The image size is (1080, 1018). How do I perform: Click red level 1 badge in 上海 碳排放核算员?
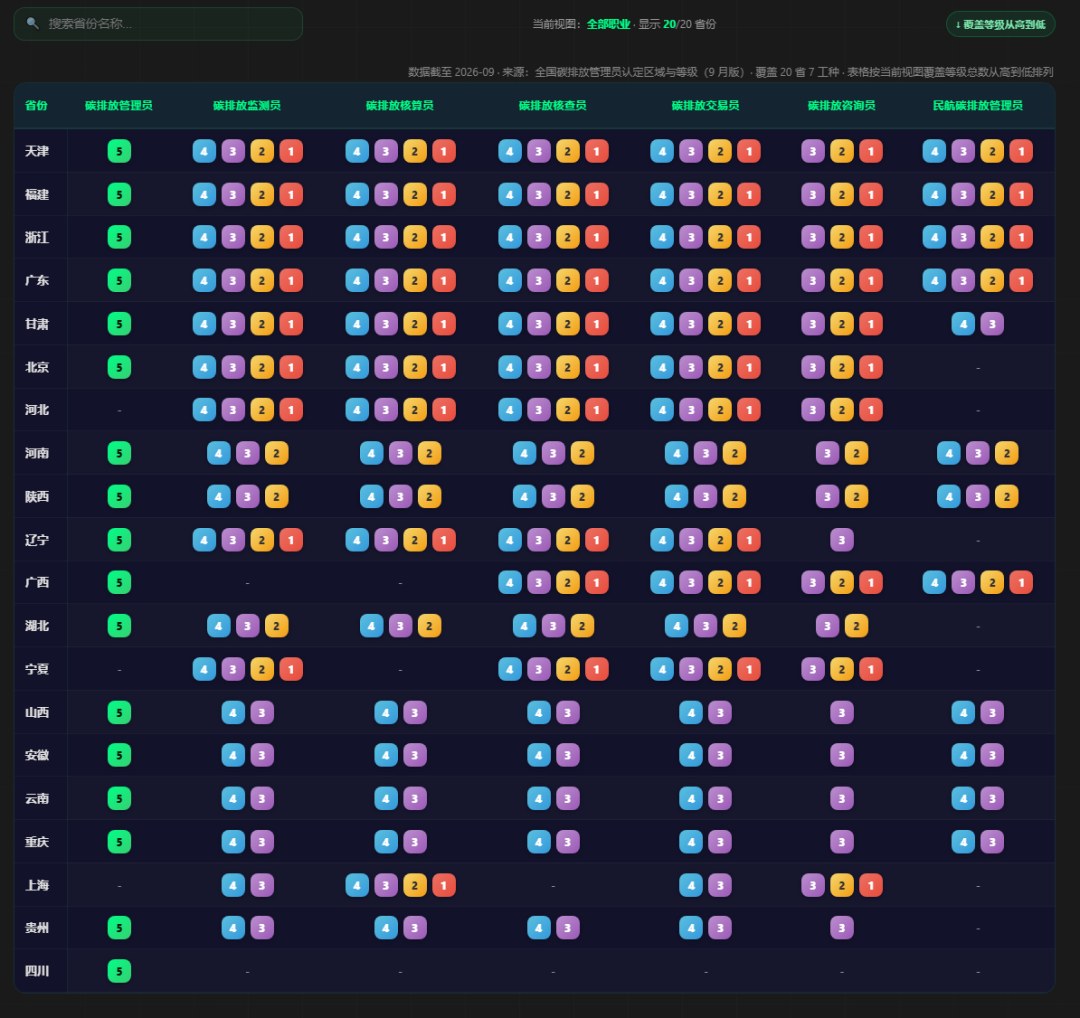444,885
